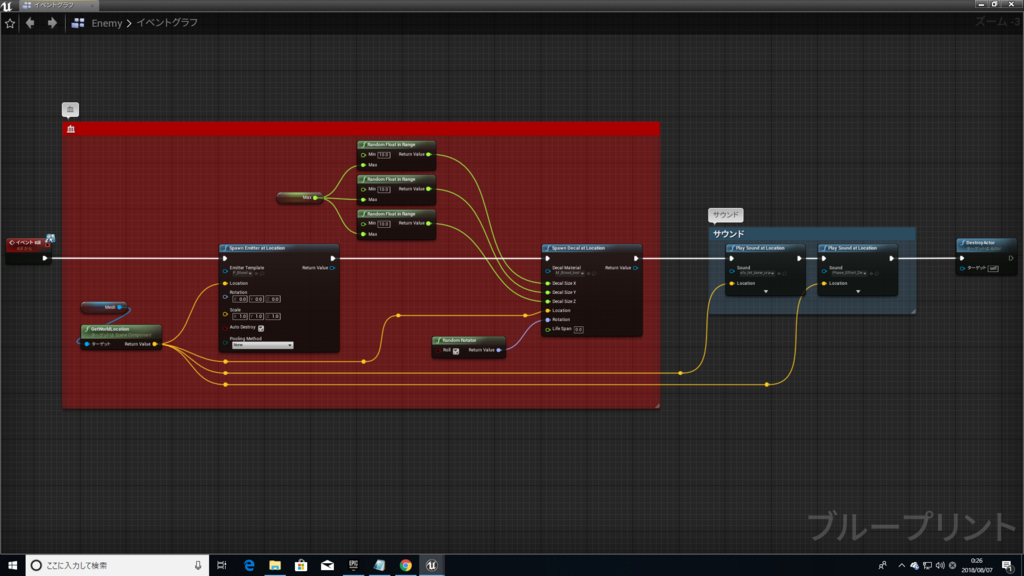Toggle the Roll checkbox on Random Rotator
The height and width of the screenshot is (576, 1024).
click(x=456, y=351)
